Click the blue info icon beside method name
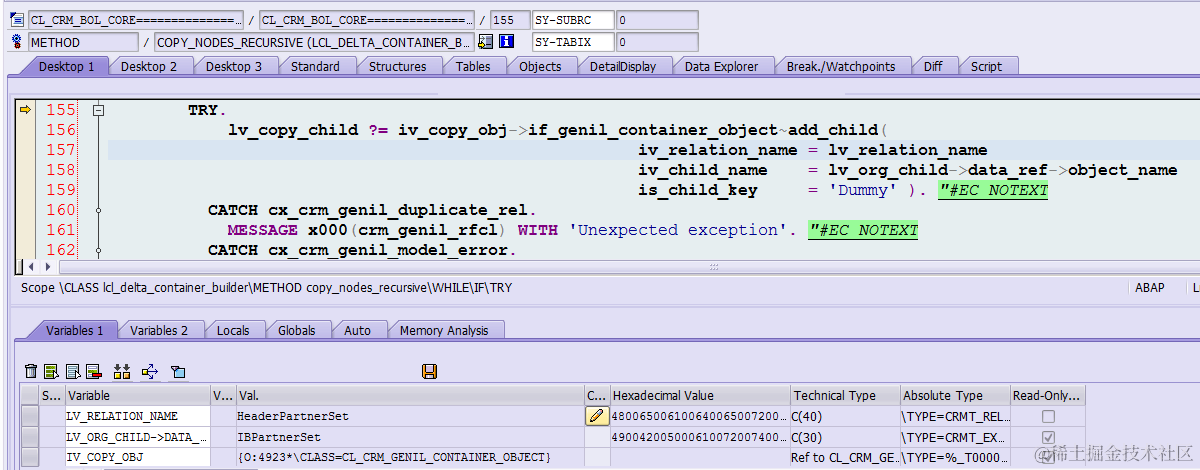The width and height of the screenshot is (1200, 470). [x=506, y=42]
